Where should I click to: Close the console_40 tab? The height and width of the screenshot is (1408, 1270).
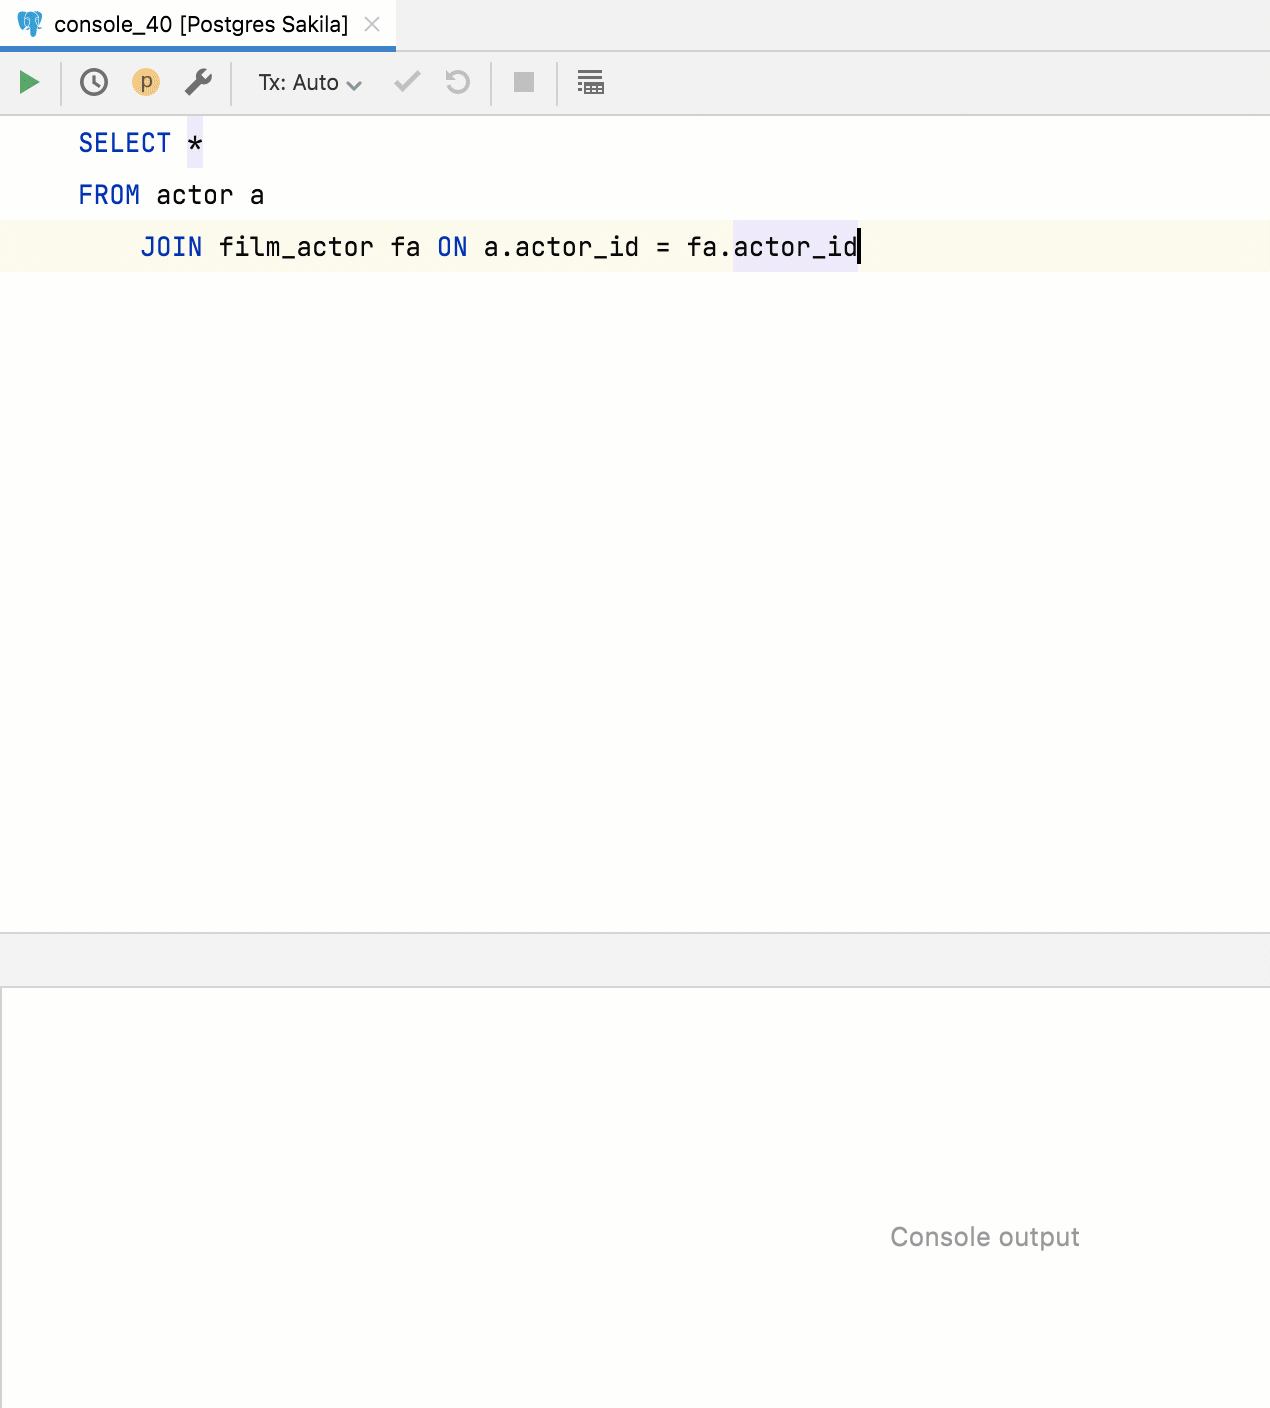click(372, 24)
